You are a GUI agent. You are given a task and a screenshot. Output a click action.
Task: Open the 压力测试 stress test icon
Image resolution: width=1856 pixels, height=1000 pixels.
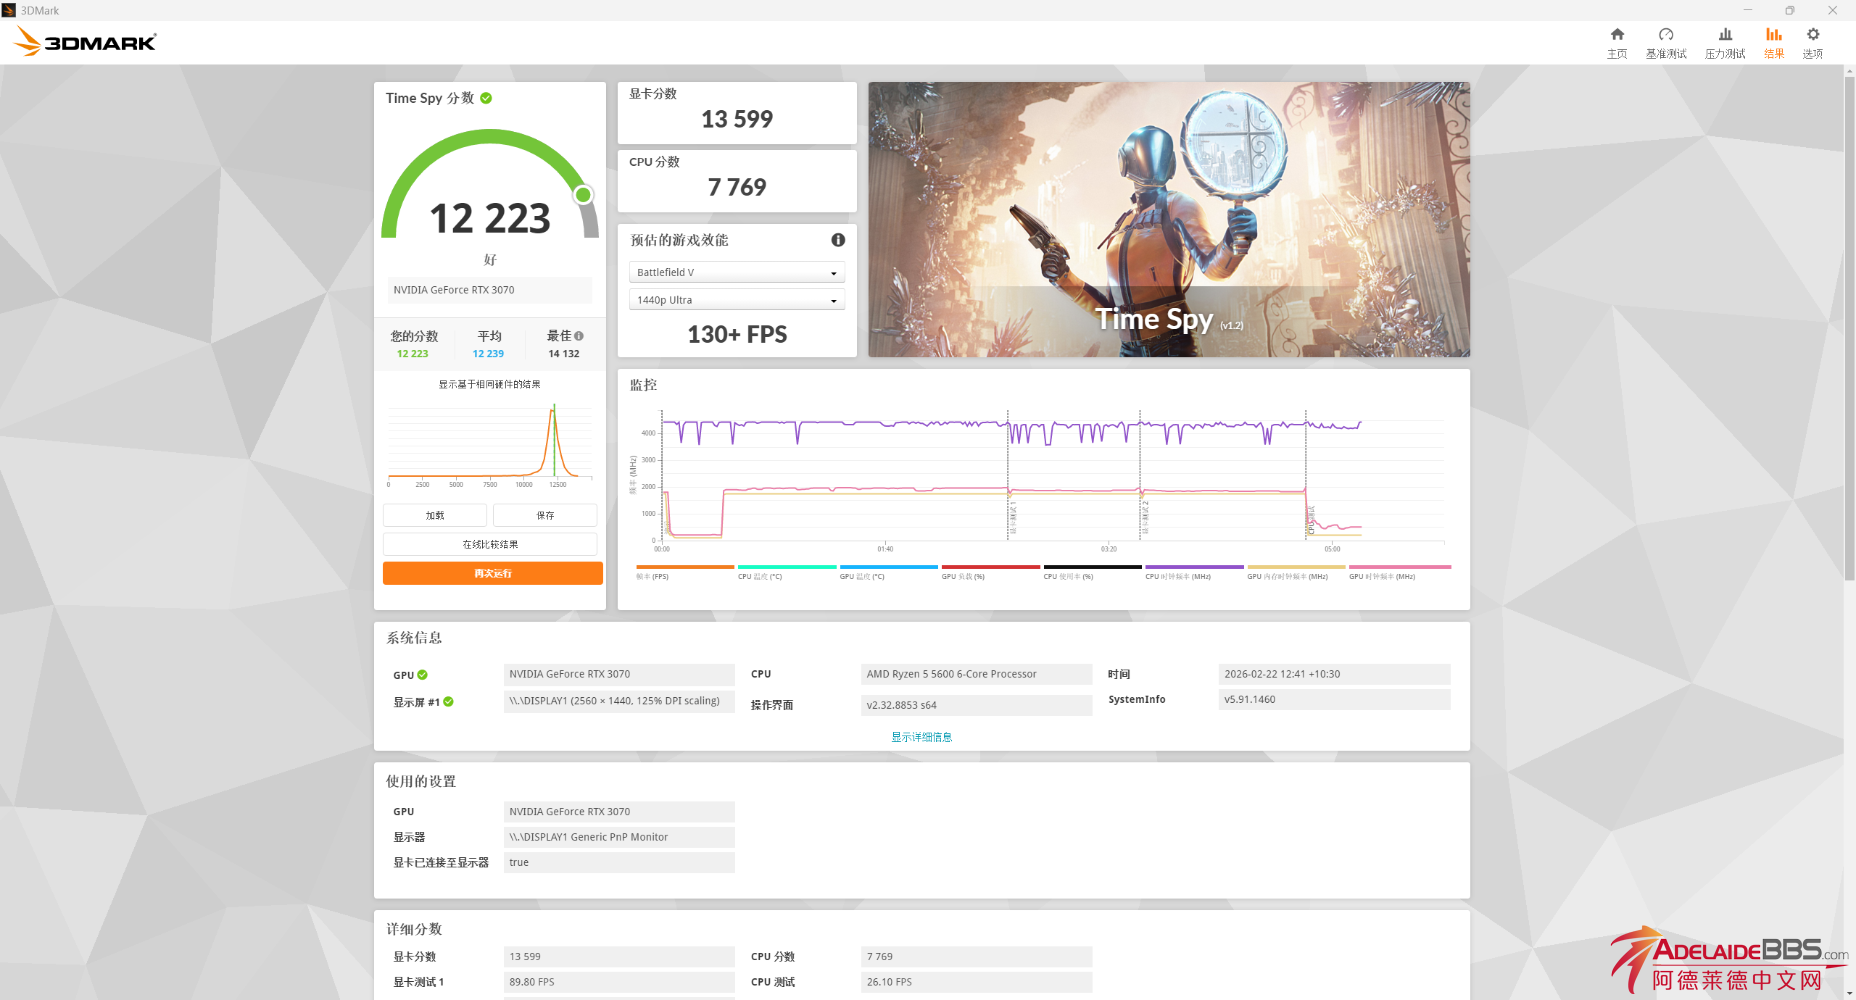1724,42
